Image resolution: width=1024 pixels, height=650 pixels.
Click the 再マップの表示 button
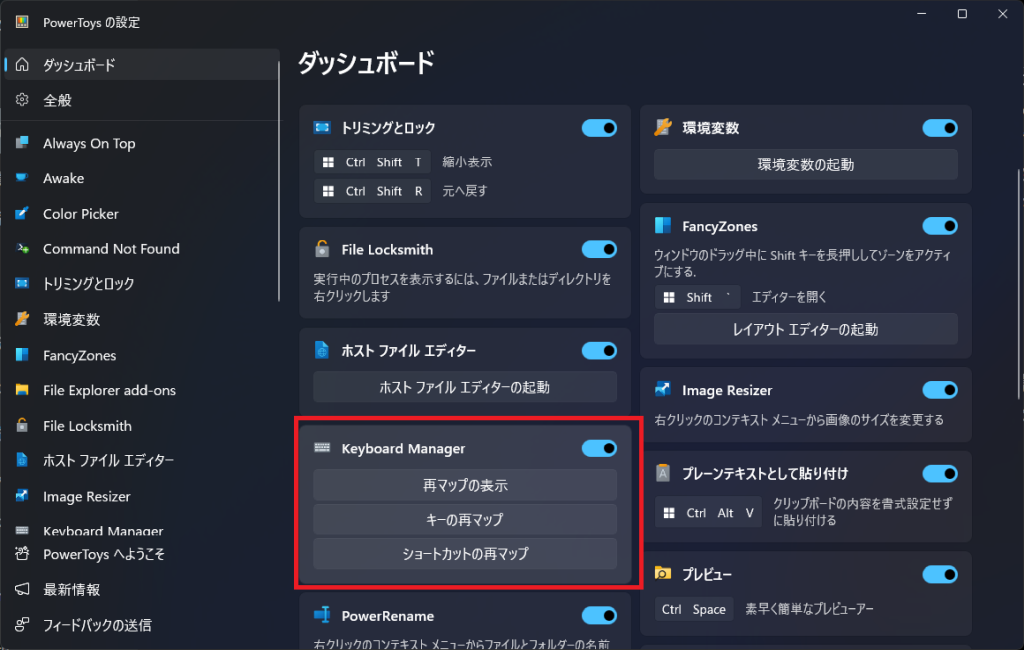click(x=465, y=485)
